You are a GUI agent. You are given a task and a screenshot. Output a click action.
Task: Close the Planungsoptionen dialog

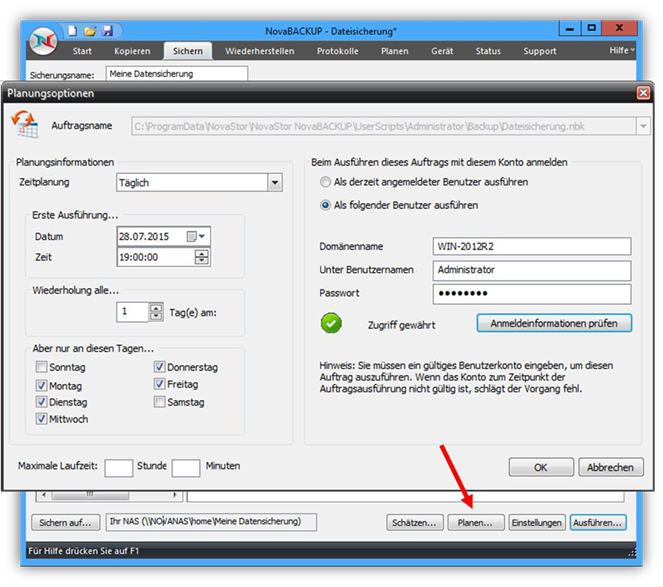point(643,93)
